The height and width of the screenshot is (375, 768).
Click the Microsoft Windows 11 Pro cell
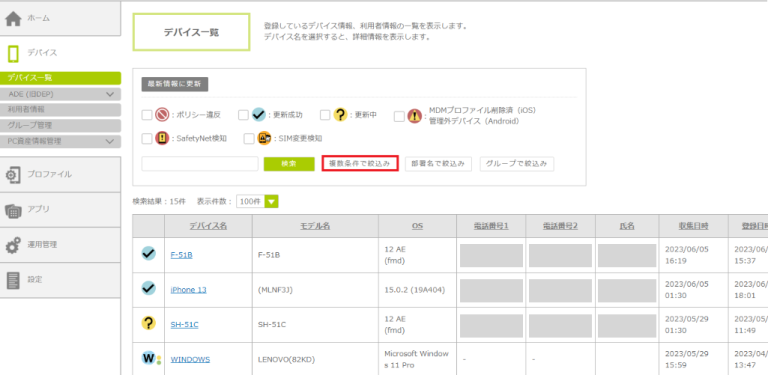pos(416,360)
